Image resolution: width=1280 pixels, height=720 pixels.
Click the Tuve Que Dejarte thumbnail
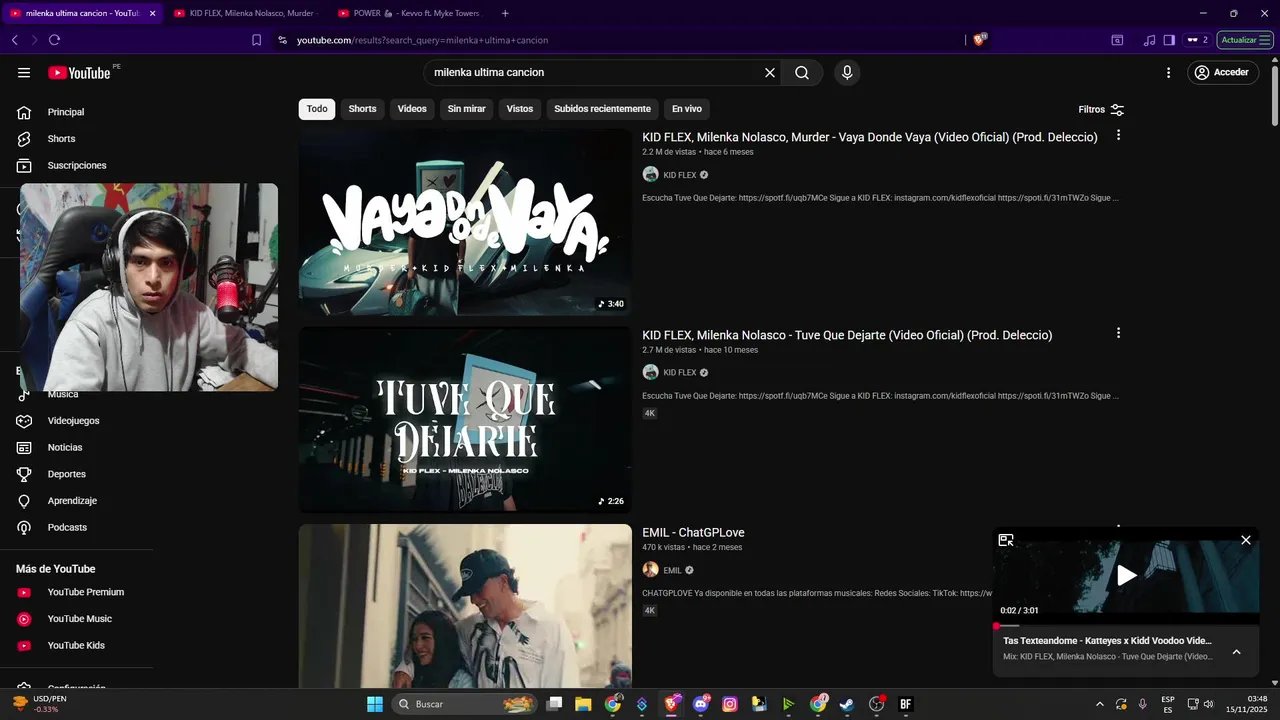point(465,420)
